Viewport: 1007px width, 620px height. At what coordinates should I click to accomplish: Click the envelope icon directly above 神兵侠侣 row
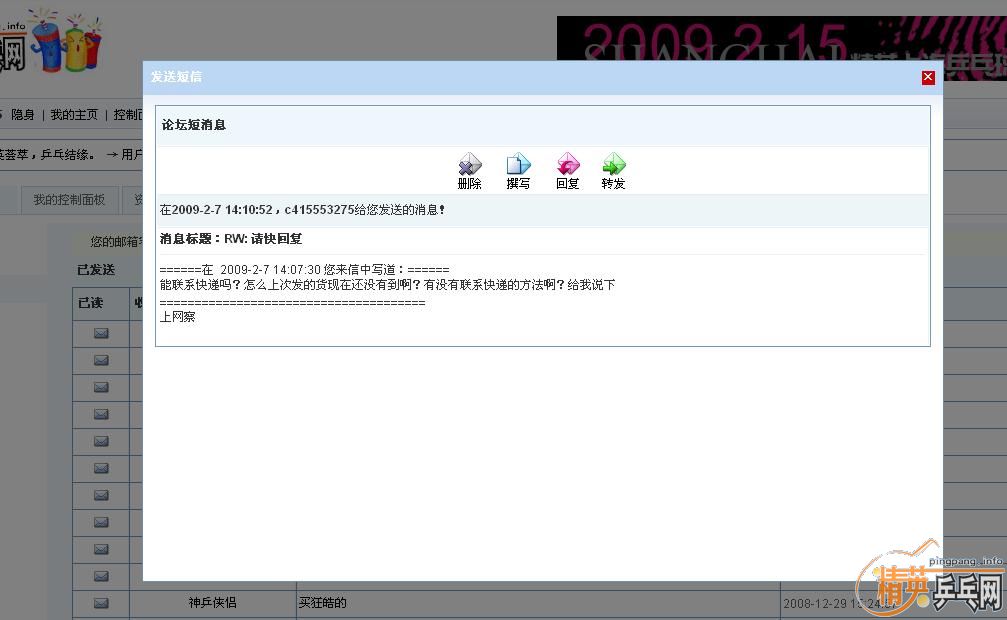click(x=101, y=576)
